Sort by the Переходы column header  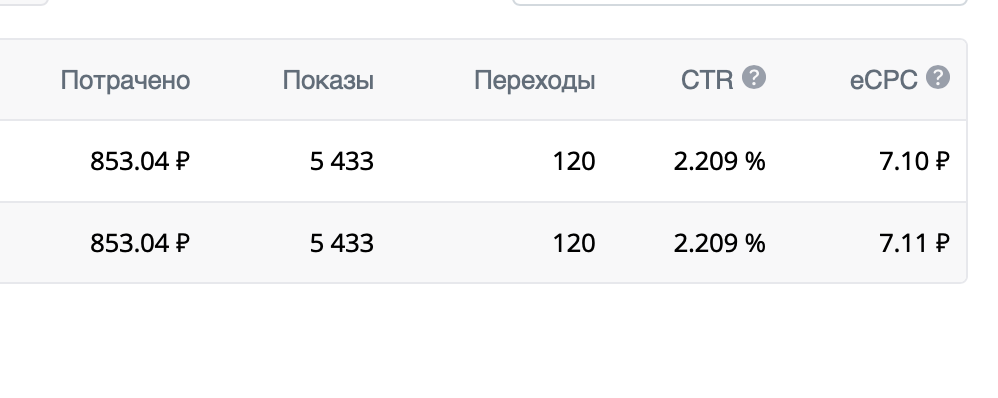pyautogui.click(x=535, y=80)
